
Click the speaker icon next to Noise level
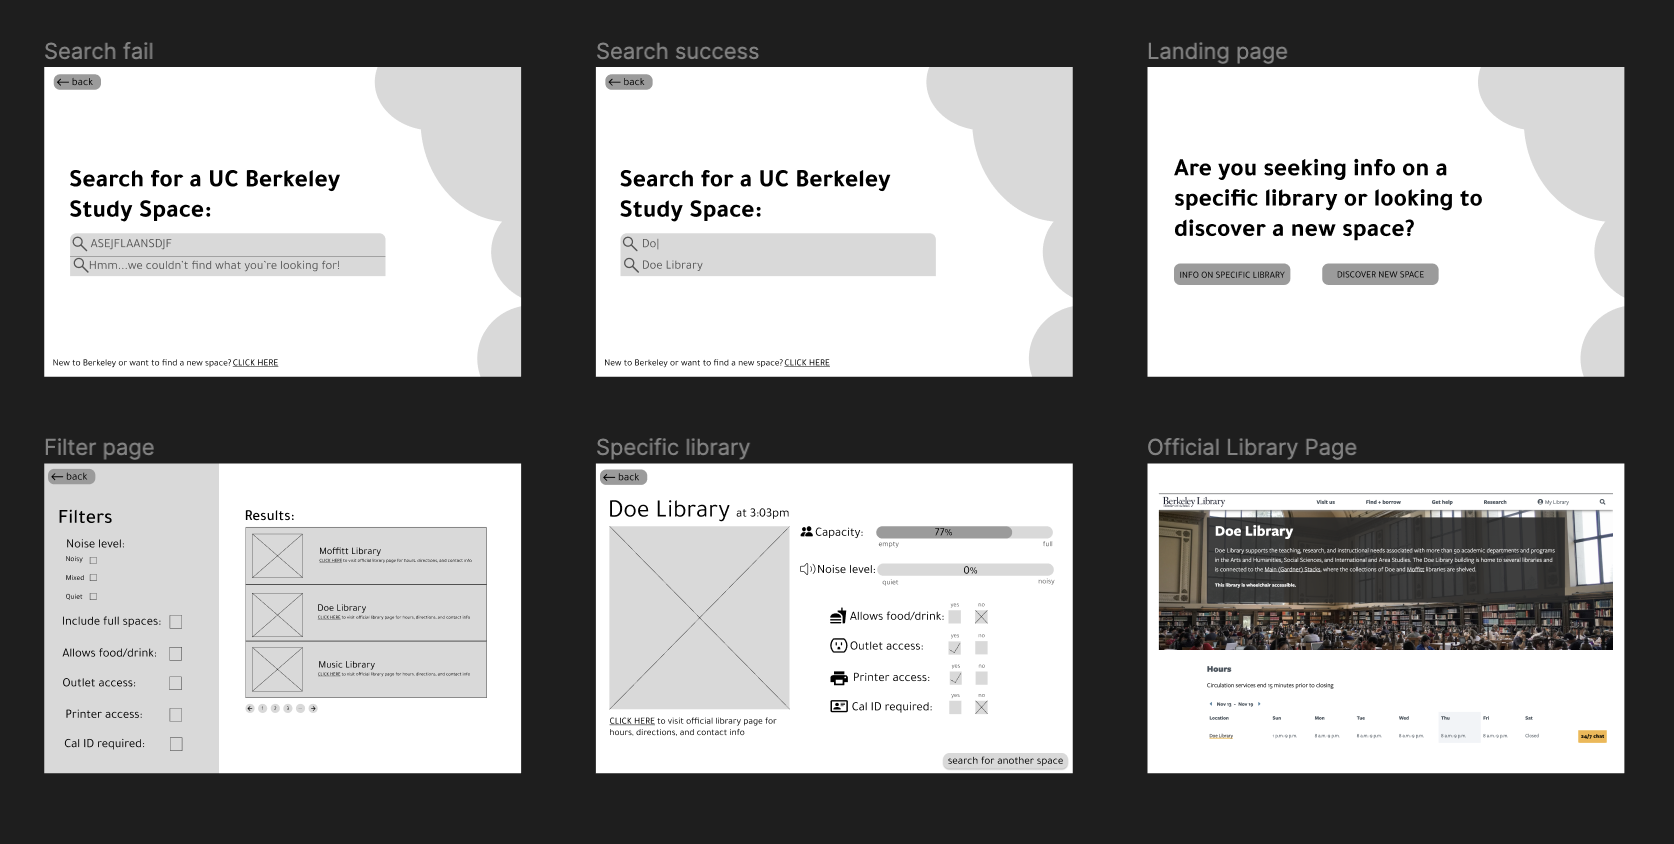point(807,569)
